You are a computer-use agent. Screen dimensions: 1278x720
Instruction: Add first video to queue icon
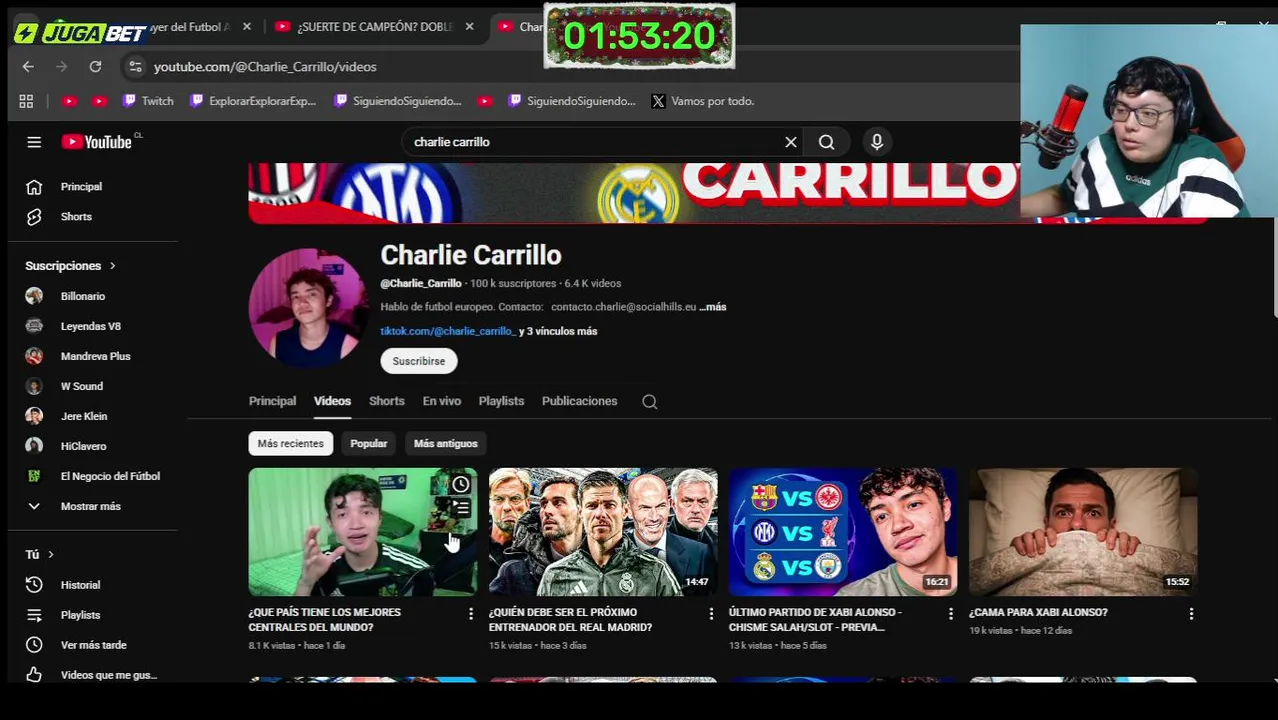coord(460,509)
